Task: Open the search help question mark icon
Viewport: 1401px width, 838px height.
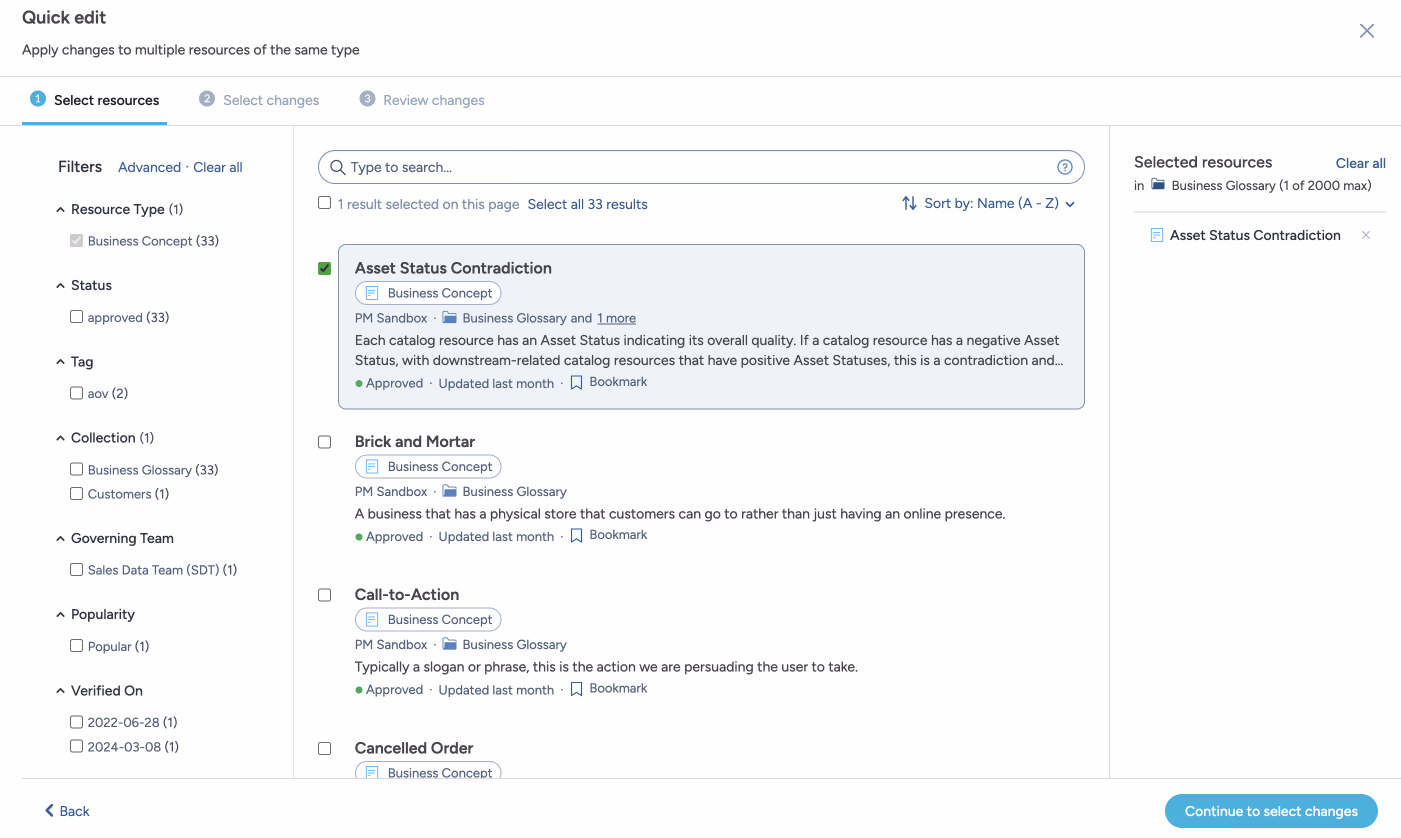Action: pyautogui.click(x=1064, y=167)
